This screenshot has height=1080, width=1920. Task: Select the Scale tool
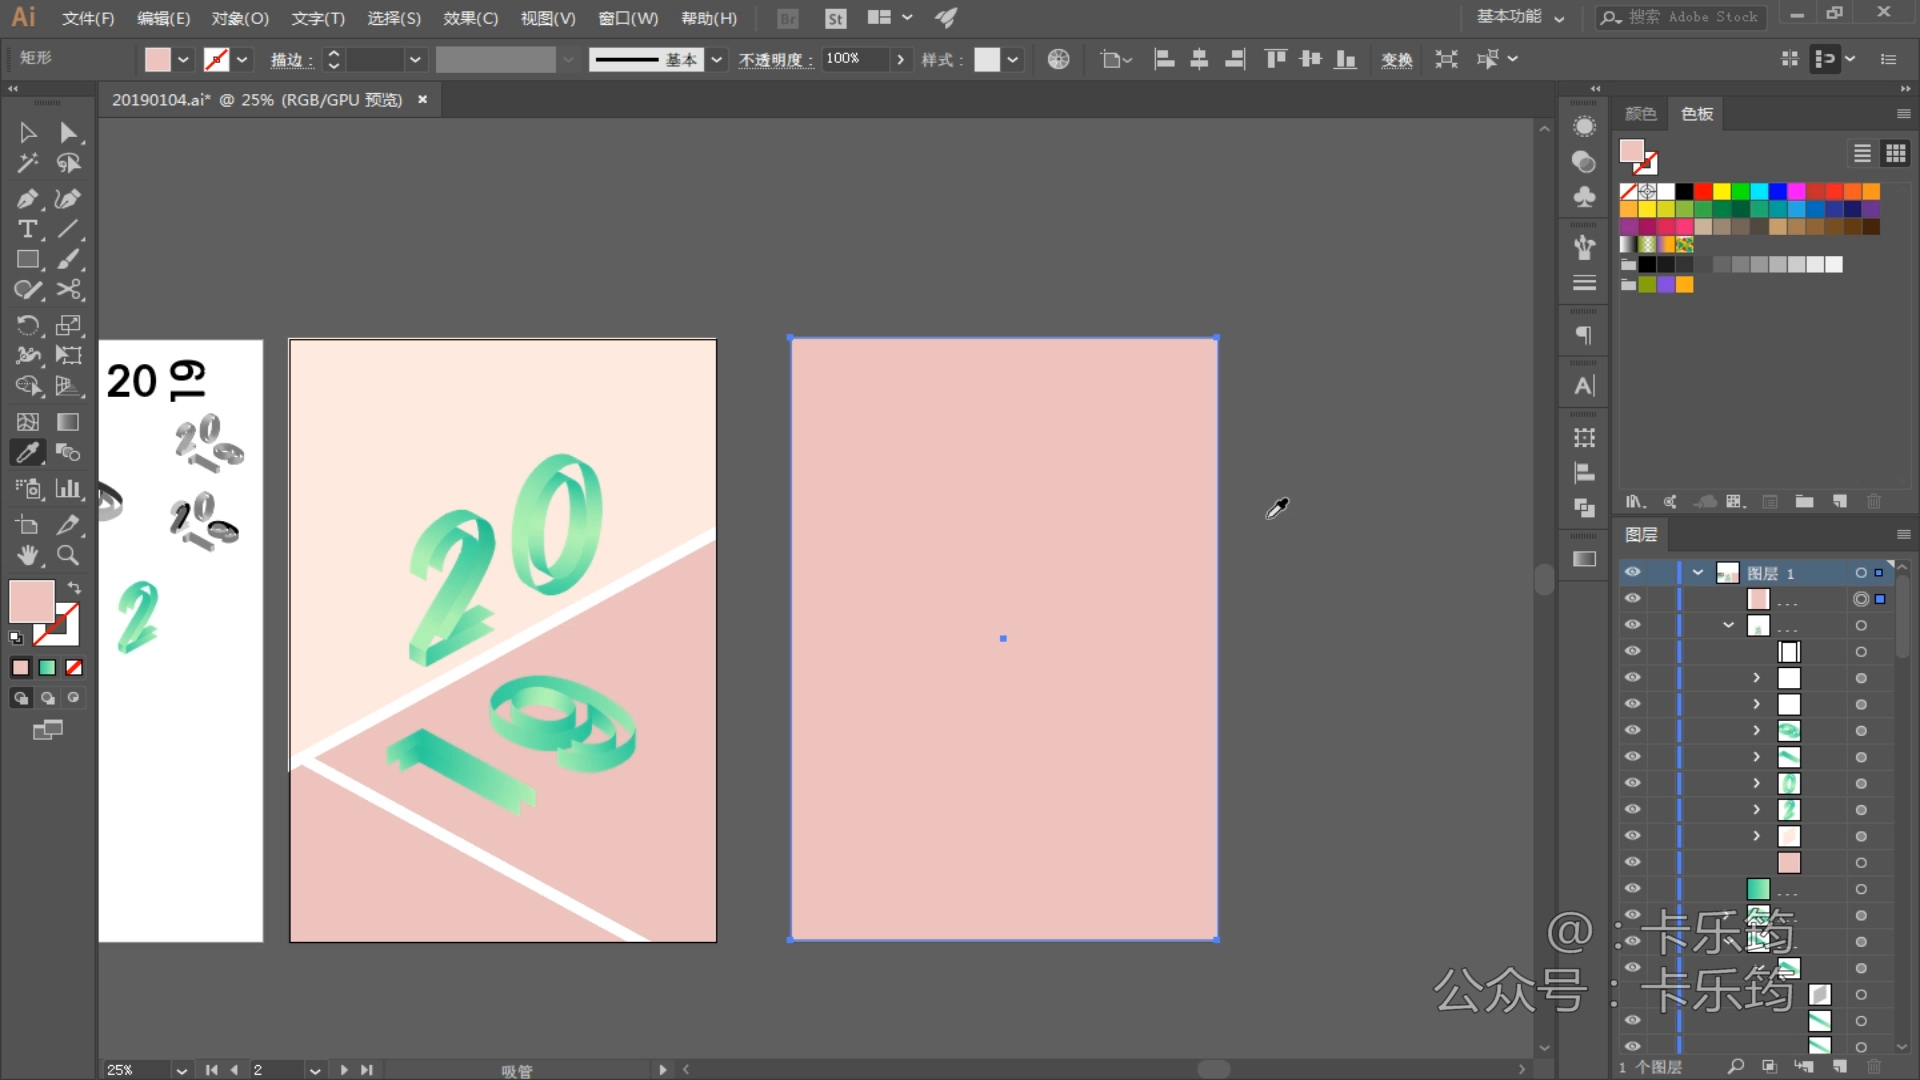pos(68,325)
